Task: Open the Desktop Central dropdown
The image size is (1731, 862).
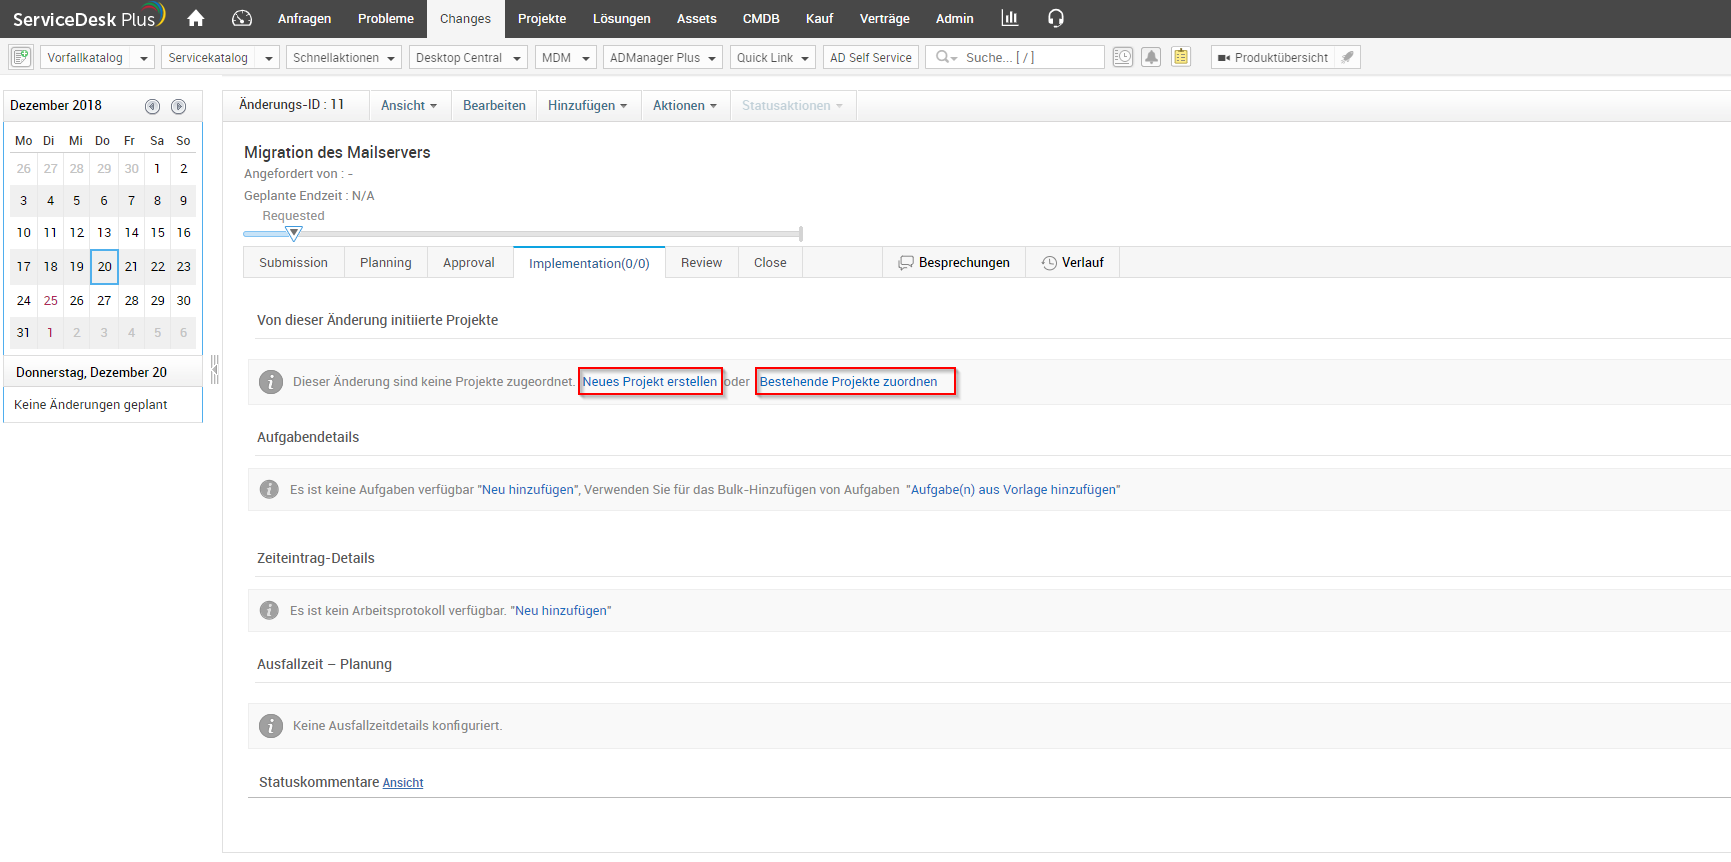Action: tap(468, 57)
